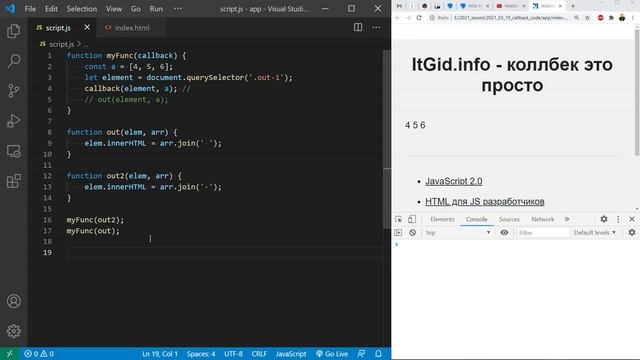Switch to the DevTools Elements tab

(442, 219)
